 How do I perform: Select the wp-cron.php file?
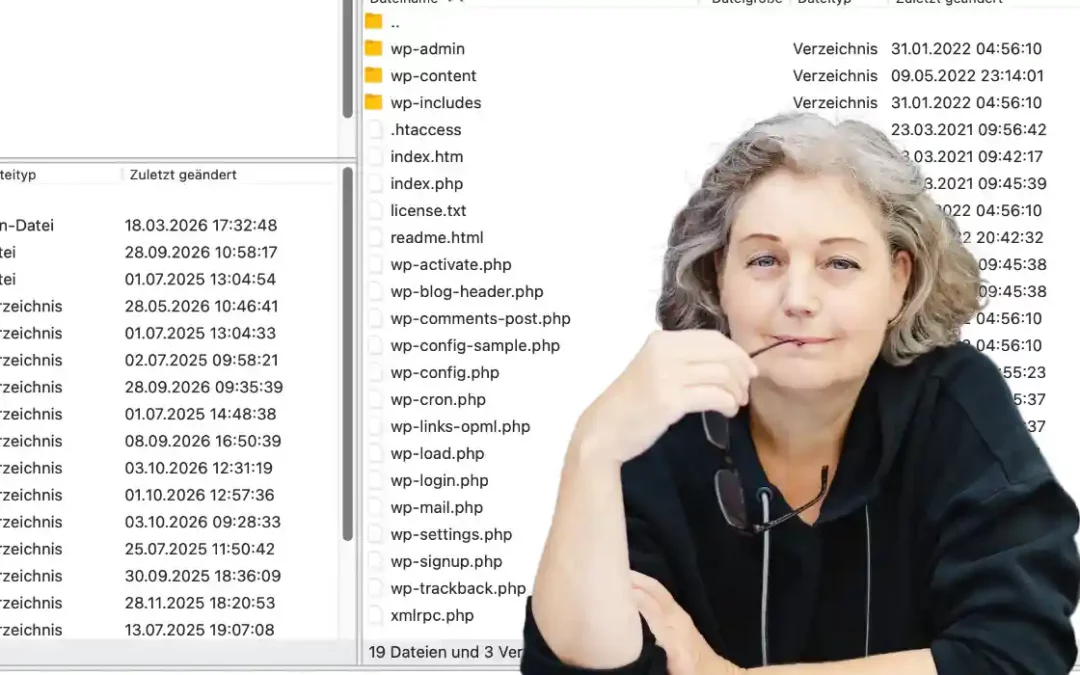point(437,399)
